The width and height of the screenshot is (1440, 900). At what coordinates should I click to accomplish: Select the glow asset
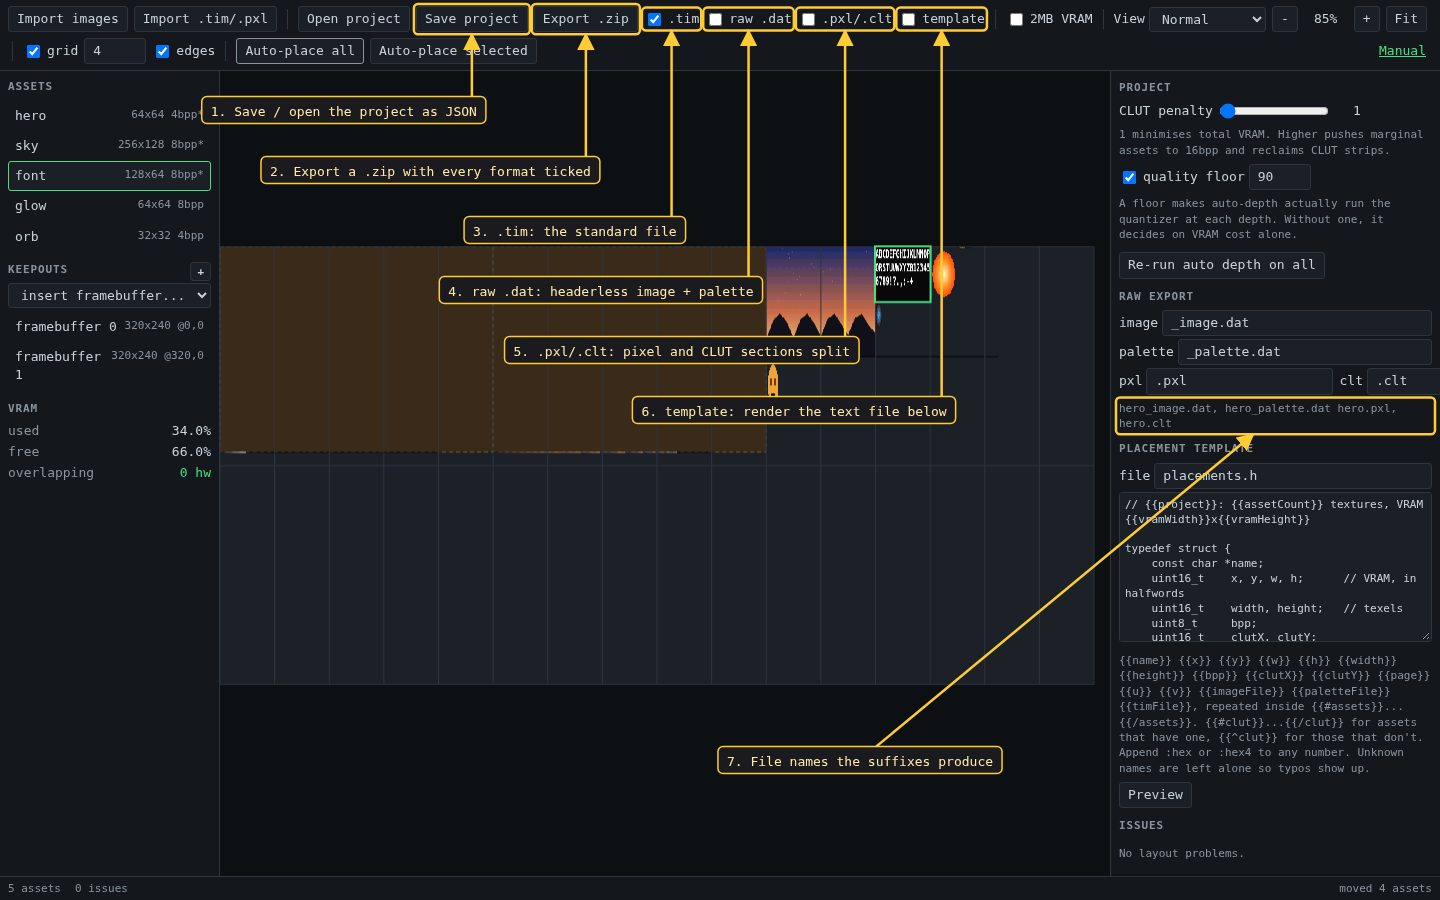coord(109,206)
